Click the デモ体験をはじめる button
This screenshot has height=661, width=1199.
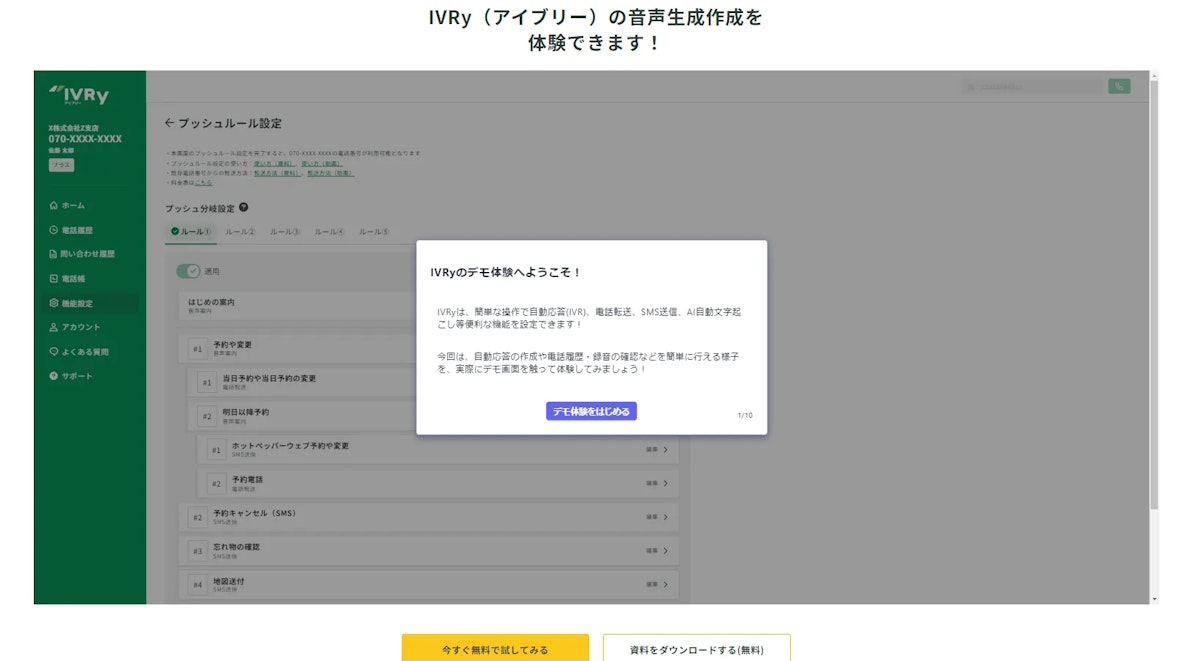coord(591,411)
